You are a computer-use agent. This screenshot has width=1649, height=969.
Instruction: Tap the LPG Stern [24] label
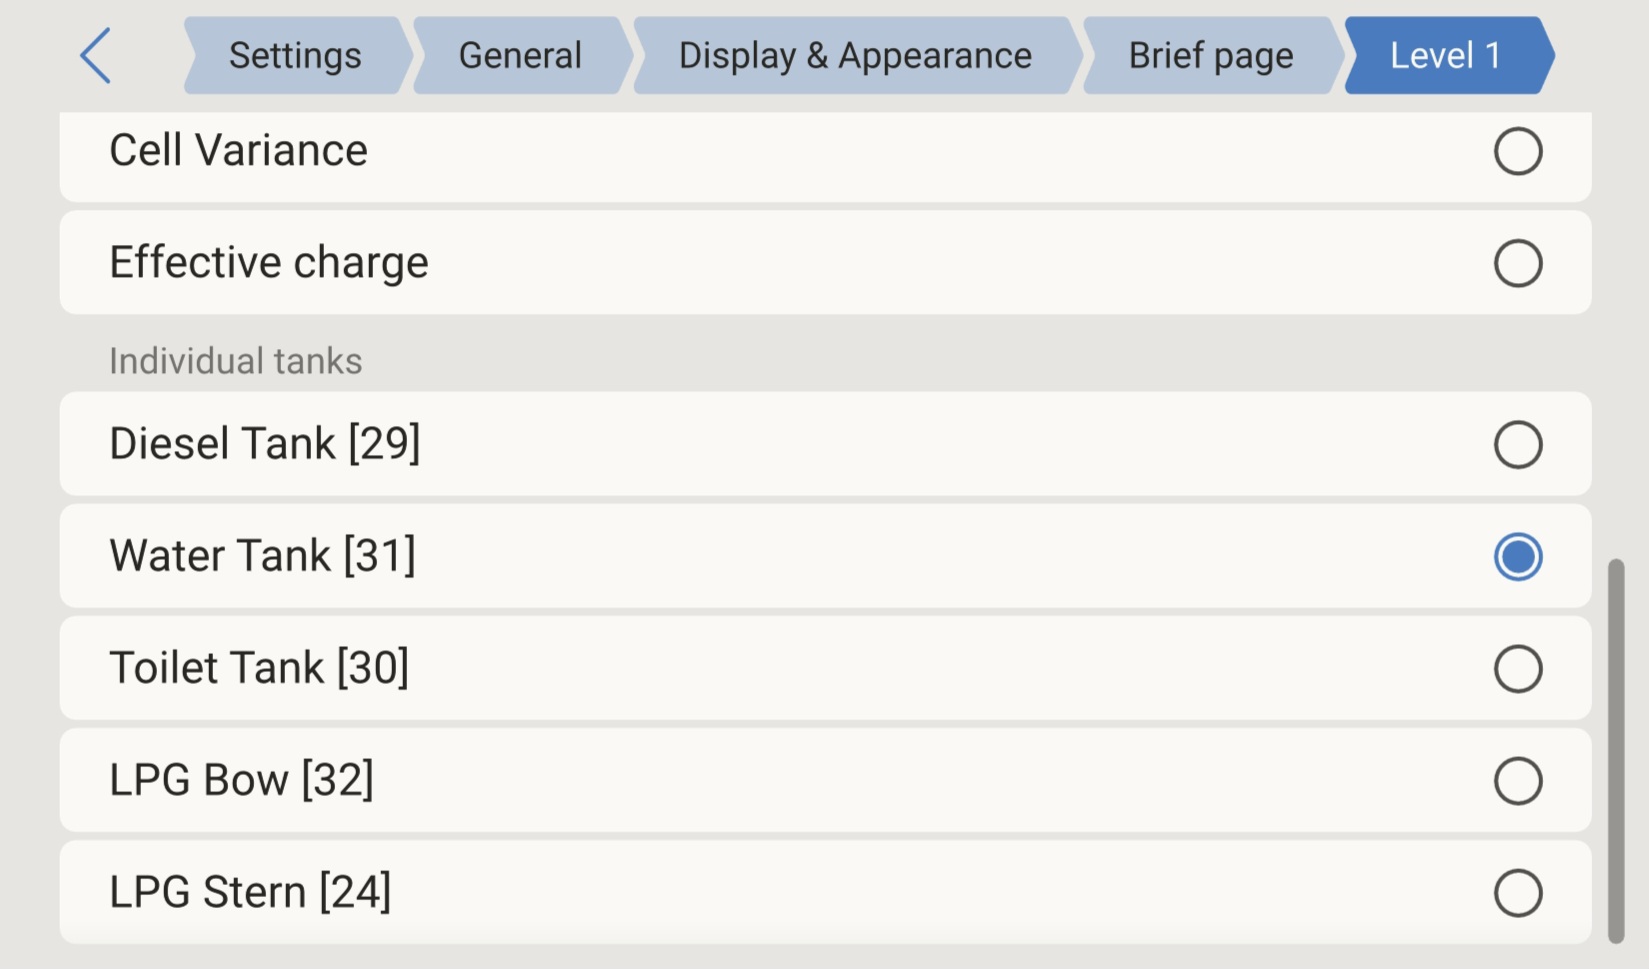coord(250,892)
